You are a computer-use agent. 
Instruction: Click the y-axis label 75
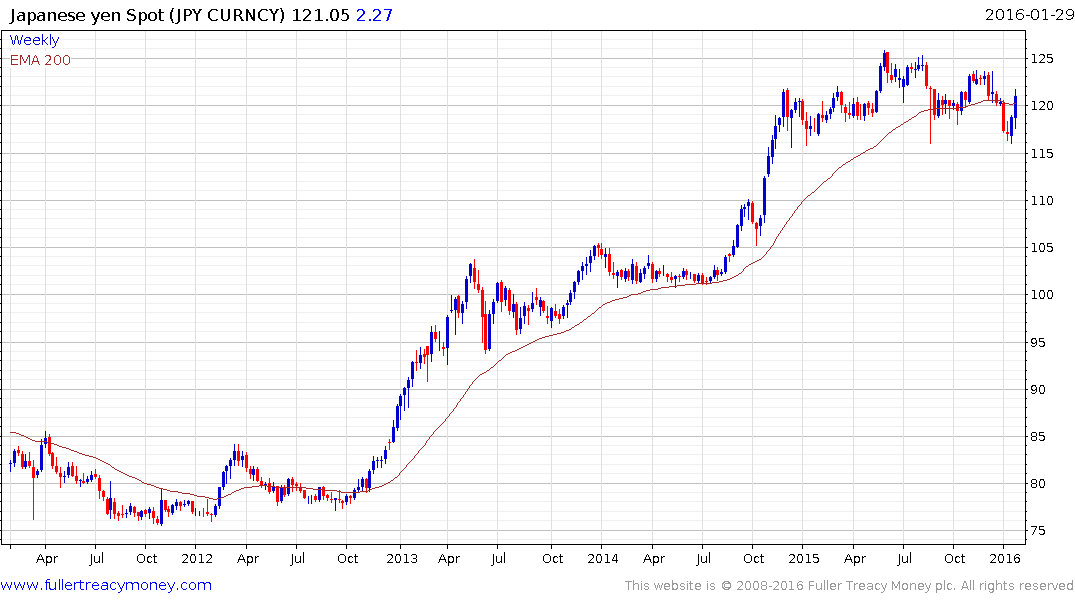tap(1038, 531)
